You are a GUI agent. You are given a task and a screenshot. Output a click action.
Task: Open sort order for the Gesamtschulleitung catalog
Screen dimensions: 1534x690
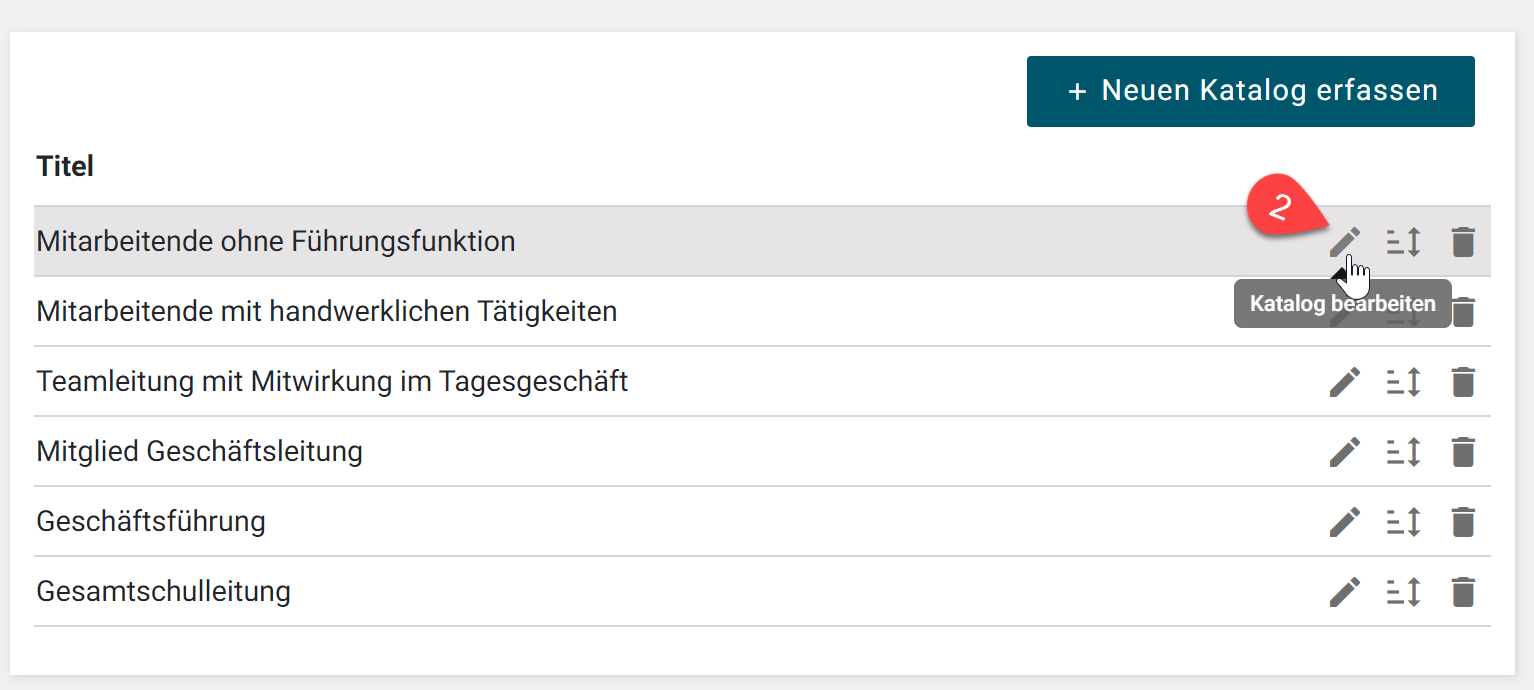coord(1403,591)
